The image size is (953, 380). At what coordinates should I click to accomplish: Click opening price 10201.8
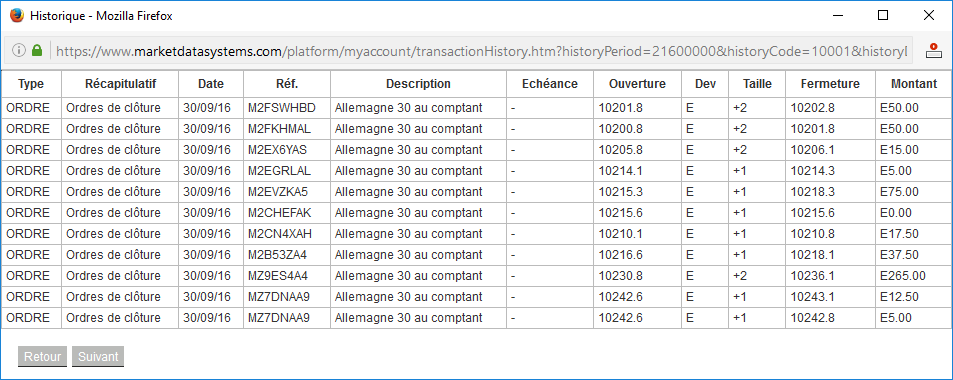pos(621,108)
